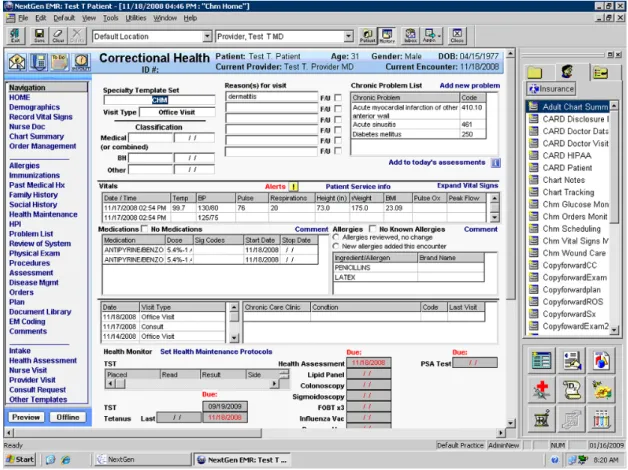628x470 pixels.
Task: Click Add to today's assessments link
Action: click(x=437, y=162)
